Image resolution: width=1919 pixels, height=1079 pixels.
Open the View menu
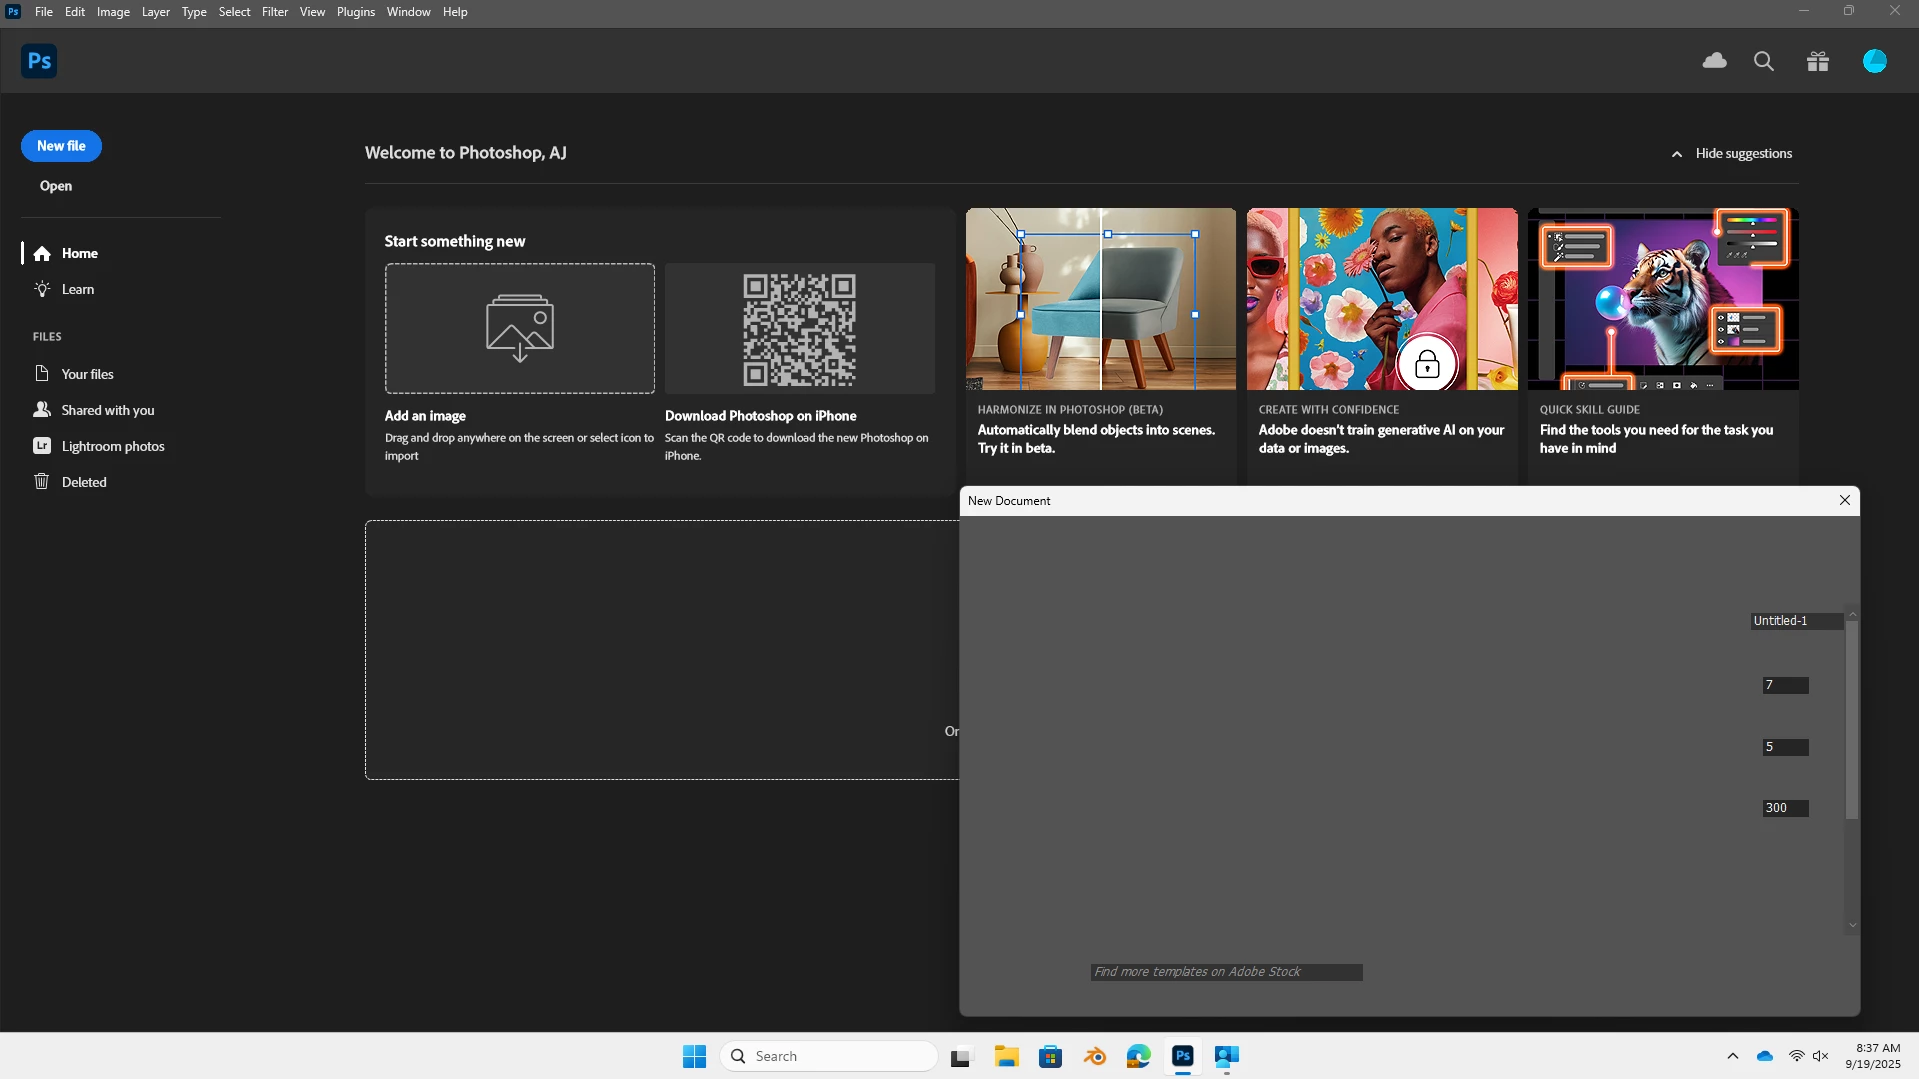click(x=312, y=12)
